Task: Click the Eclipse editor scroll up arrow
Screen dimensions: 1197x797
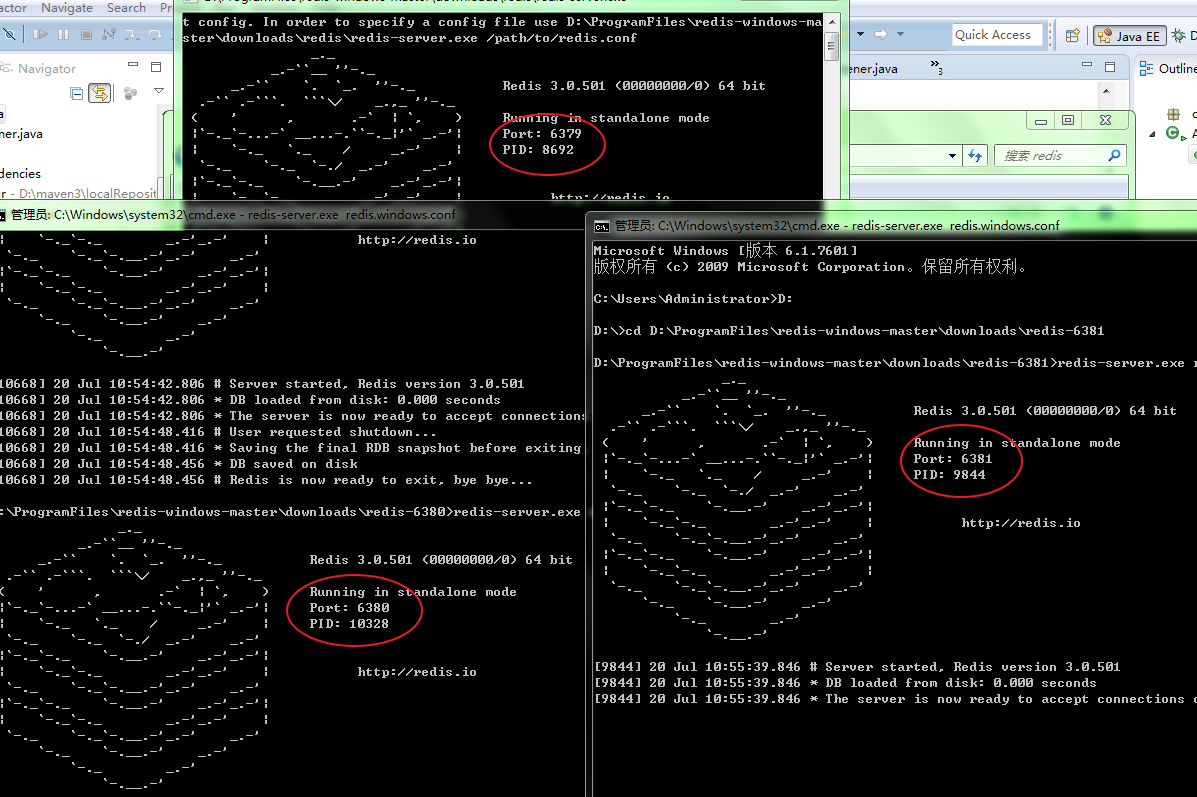Action: [x=1106, y=91]
